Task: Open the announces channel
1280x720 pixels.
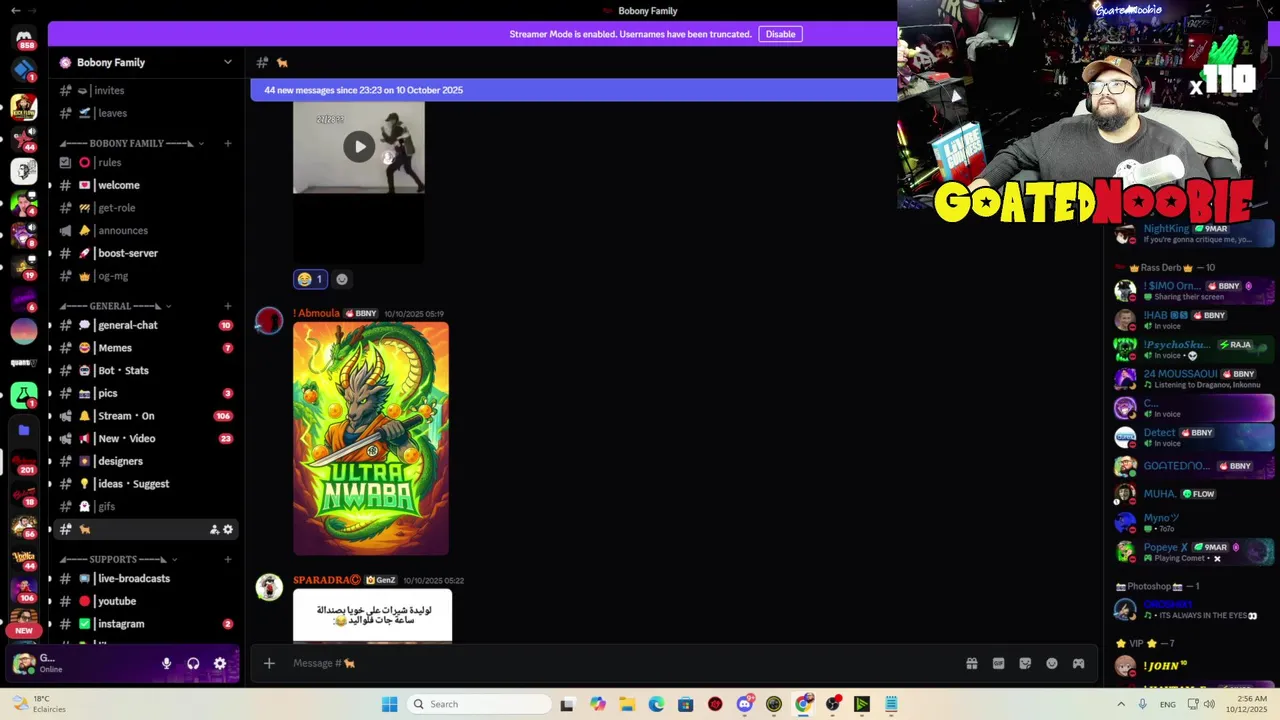Action: (x=146, y=230)
